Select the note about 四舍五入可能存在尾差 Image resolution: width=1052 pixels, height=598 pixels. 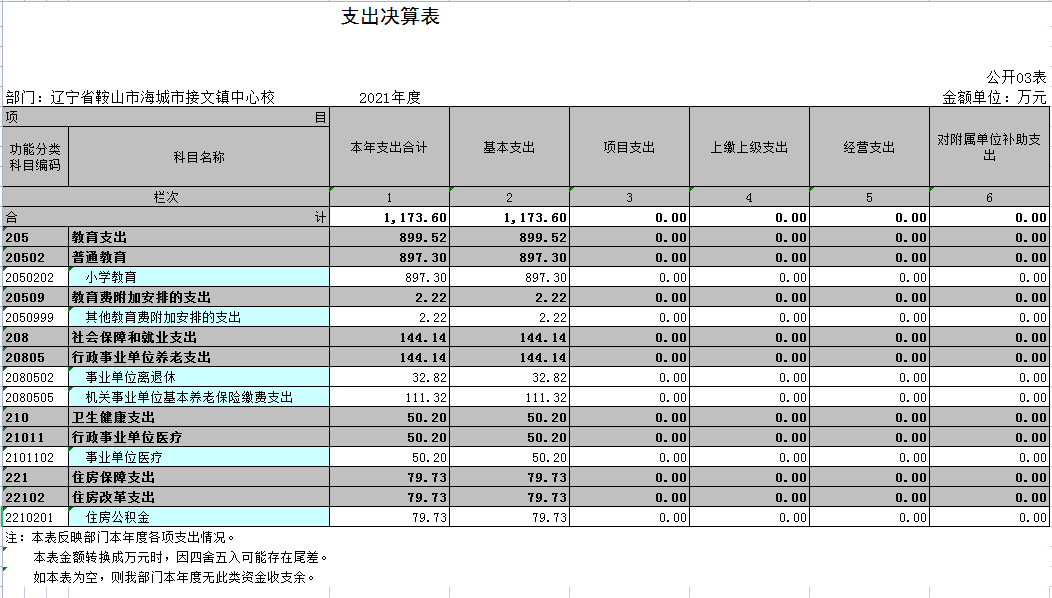click(x=182, y=558)
